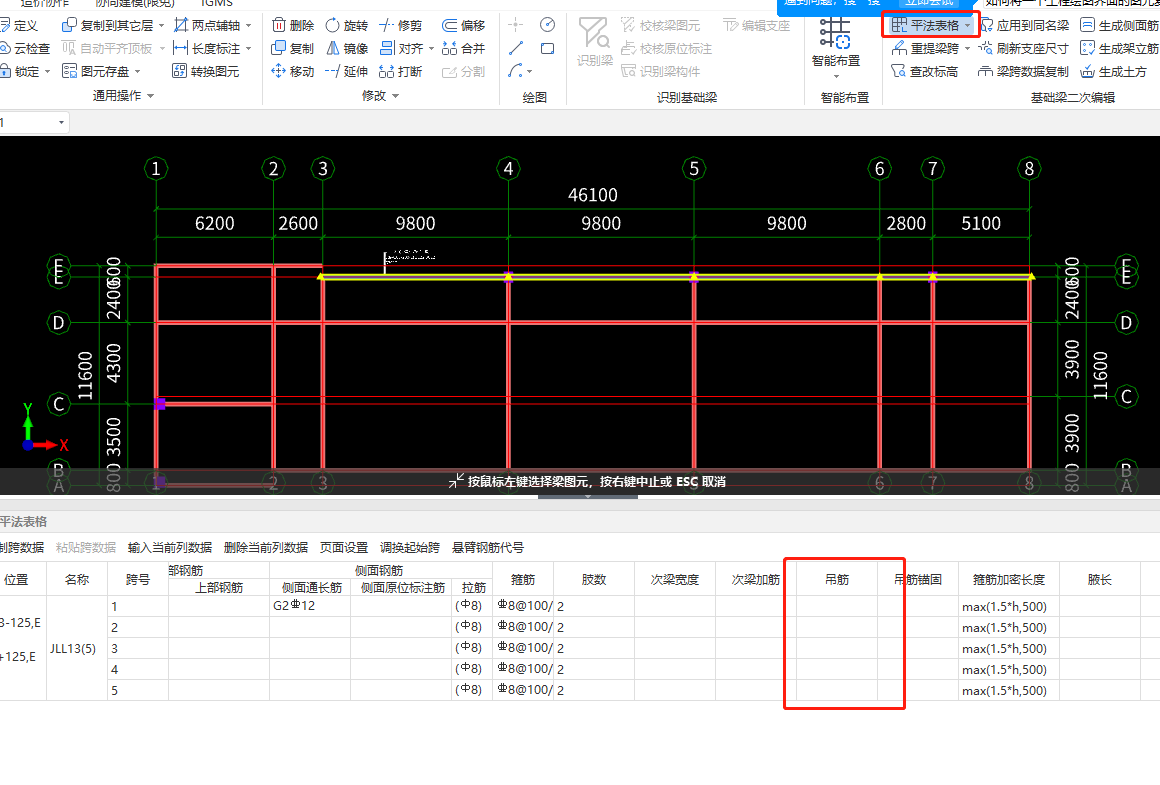This screenshot has width=1160, height=785.
Task: Open the IGMS menu tab
Action: 217,4
